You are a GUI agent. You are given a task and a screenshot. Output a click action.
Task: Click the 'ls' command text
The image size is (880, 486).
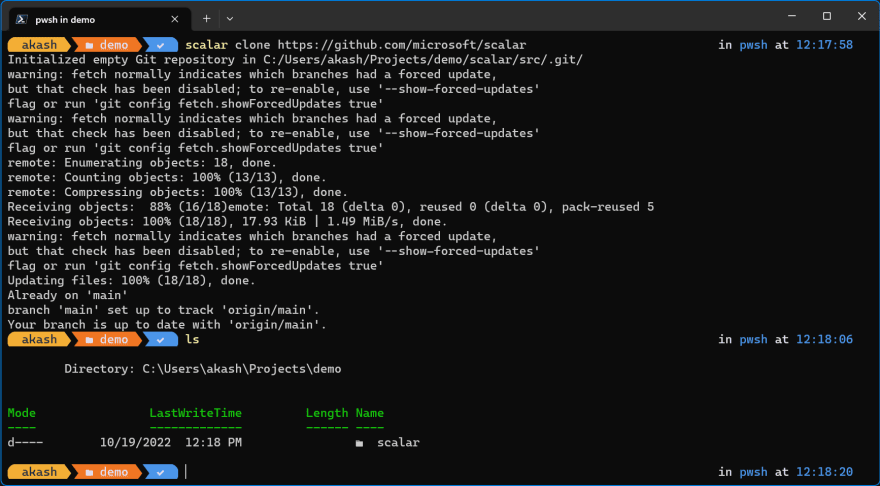[192, 340]
